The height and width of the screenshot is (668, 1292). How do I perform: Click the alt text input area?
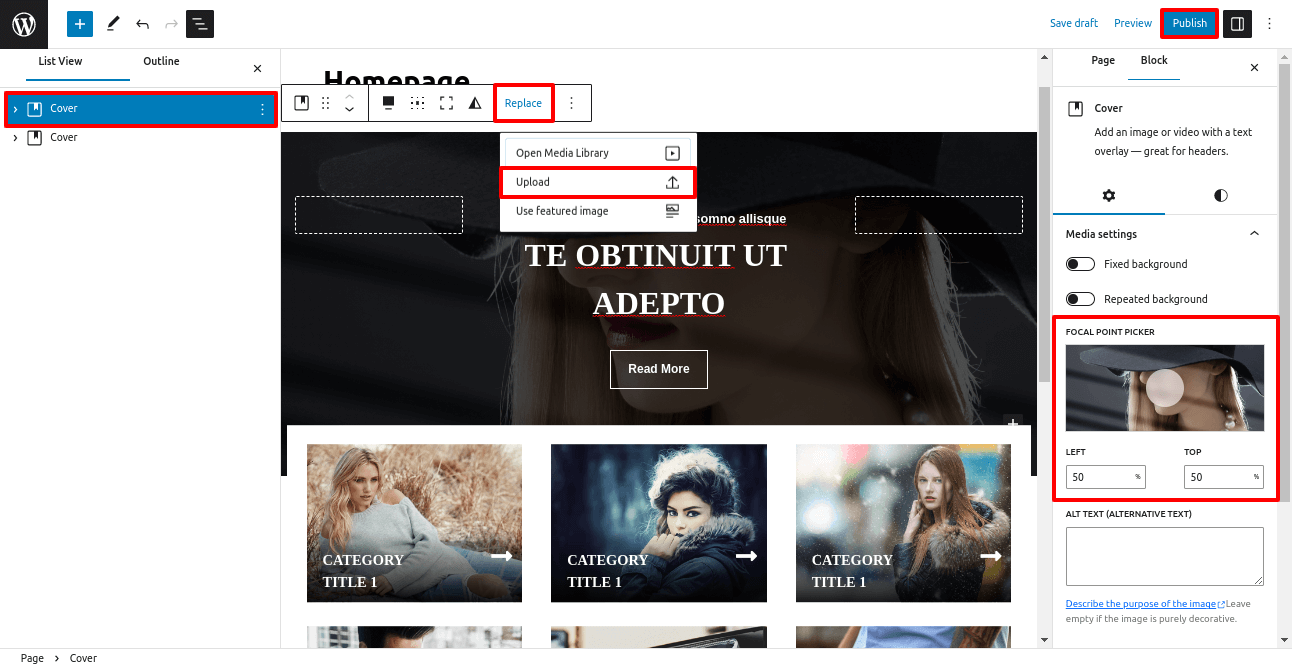tap(1164, 556)
